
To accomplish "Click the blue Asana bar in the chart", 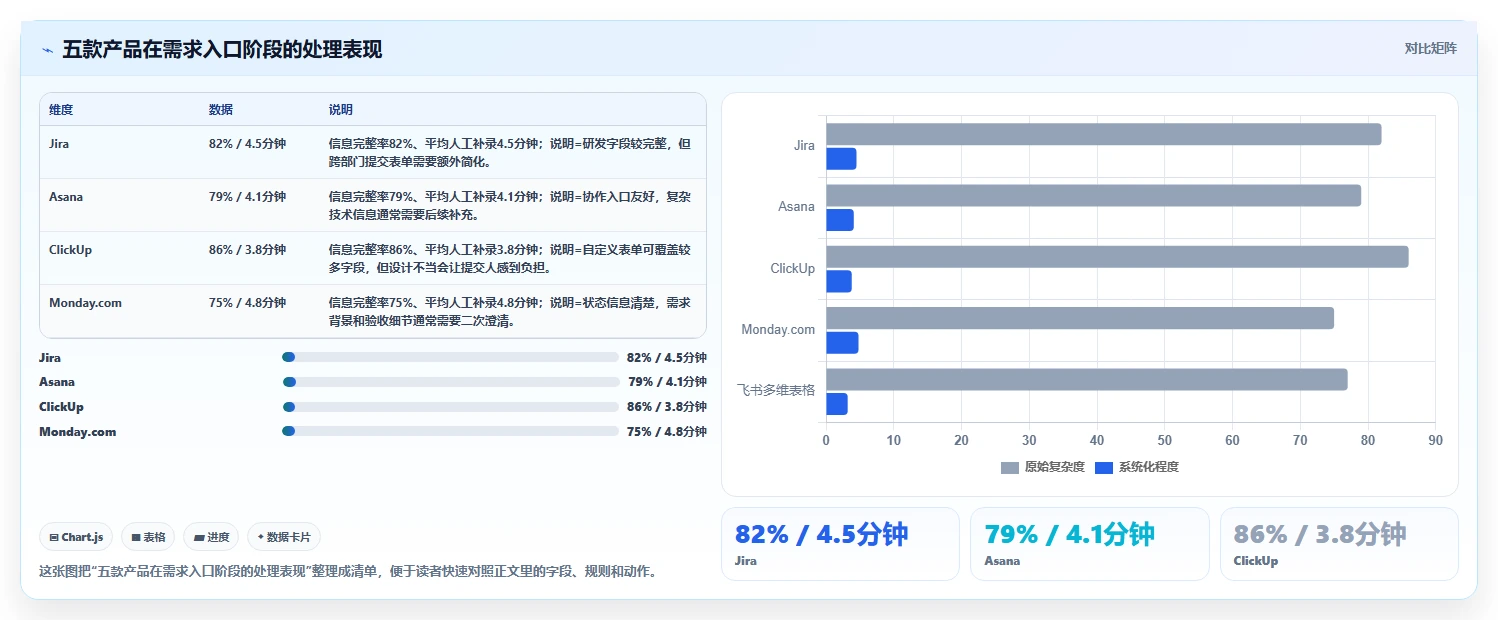I will [x=840, y=220].
